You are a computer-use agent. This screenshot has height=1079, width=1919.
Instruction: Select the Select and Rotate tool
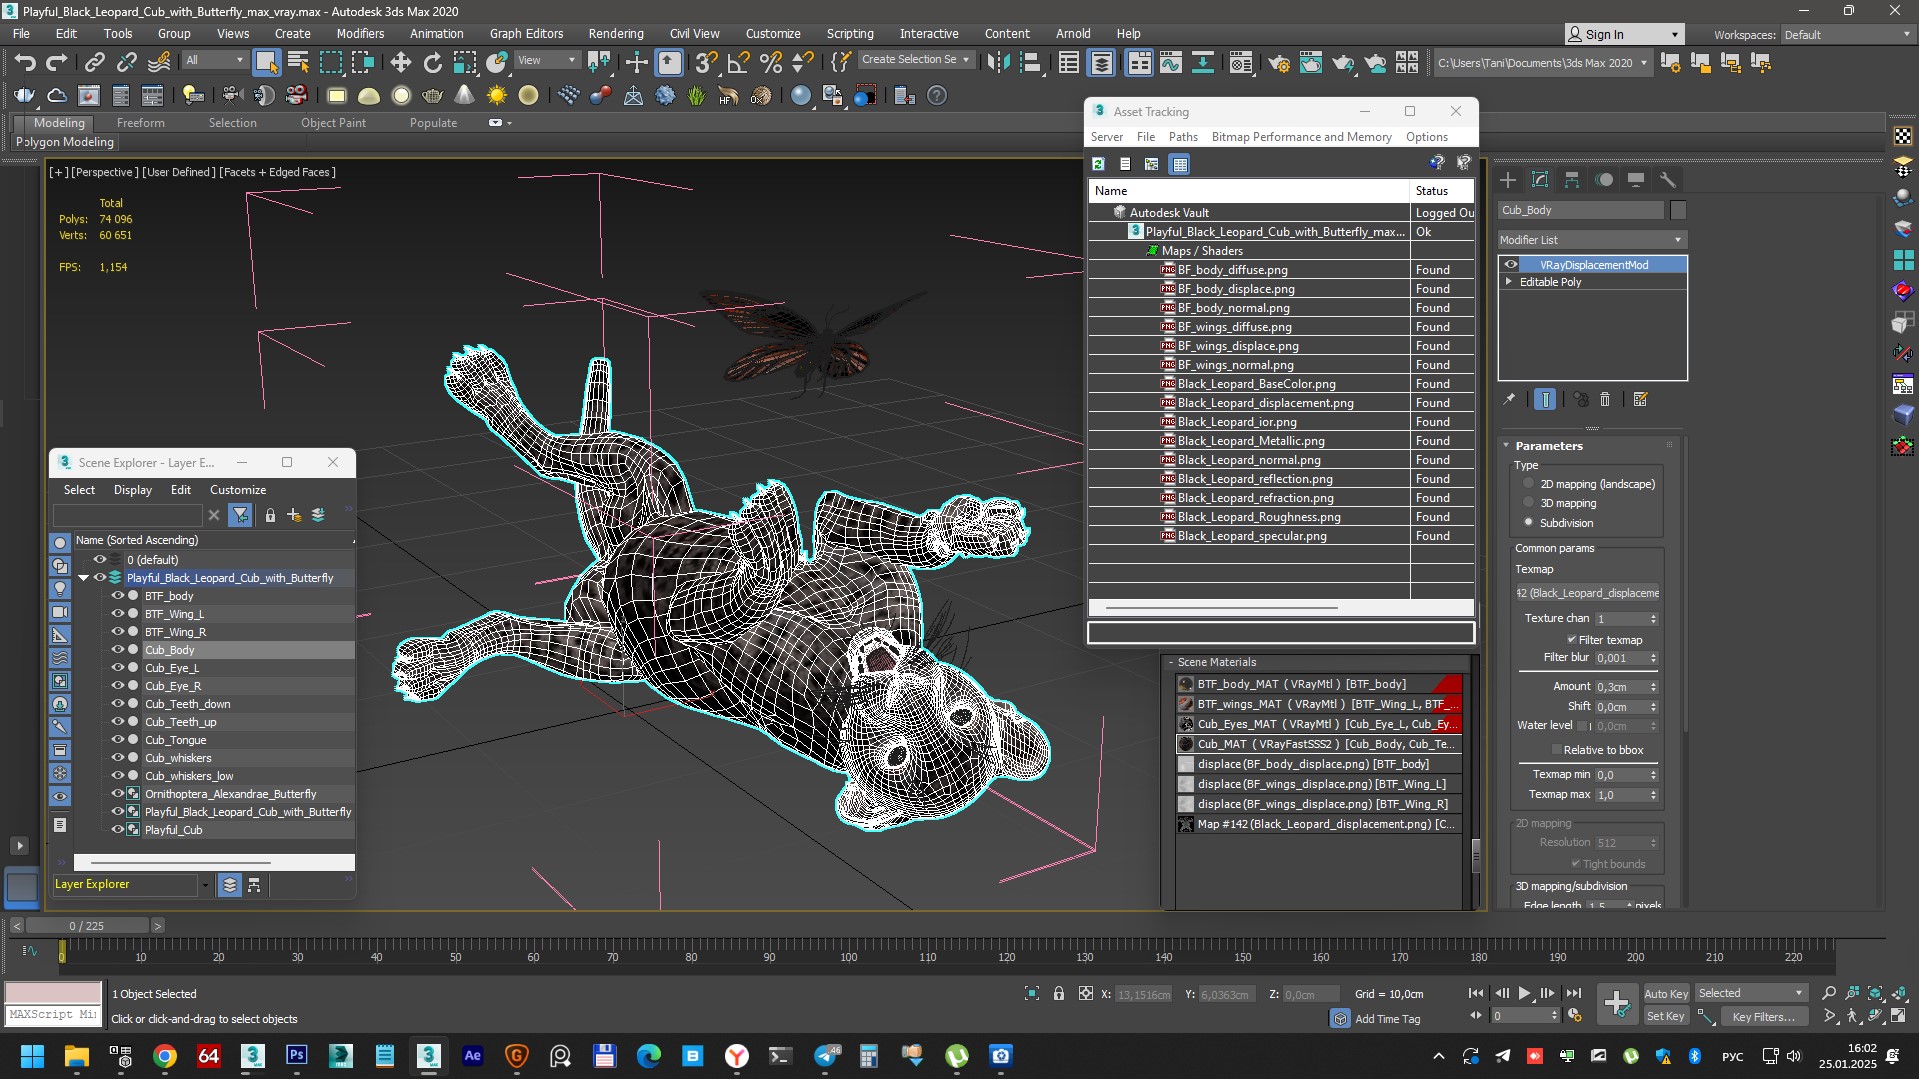432,62
